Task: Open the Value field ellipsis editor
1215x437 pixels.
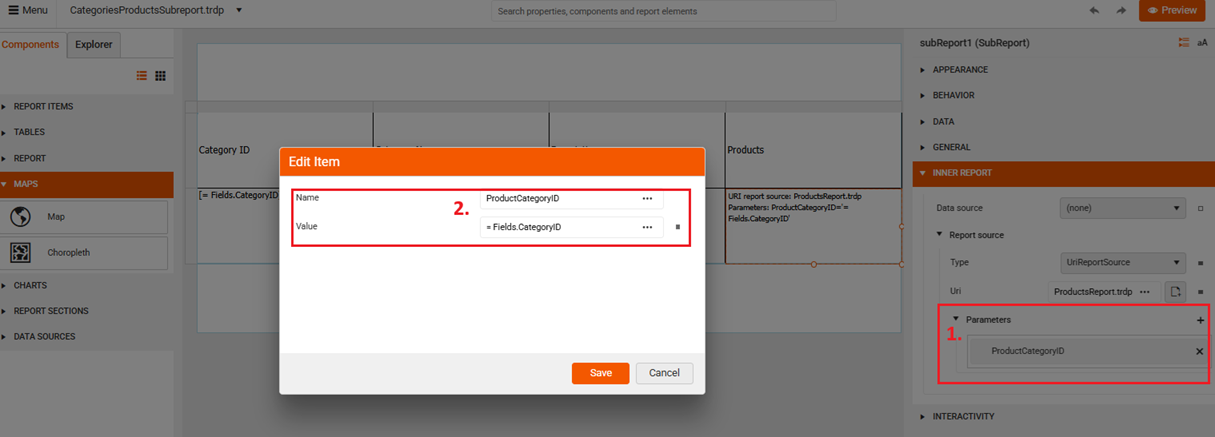Action: pyautogui.click(x=648, y=227)
